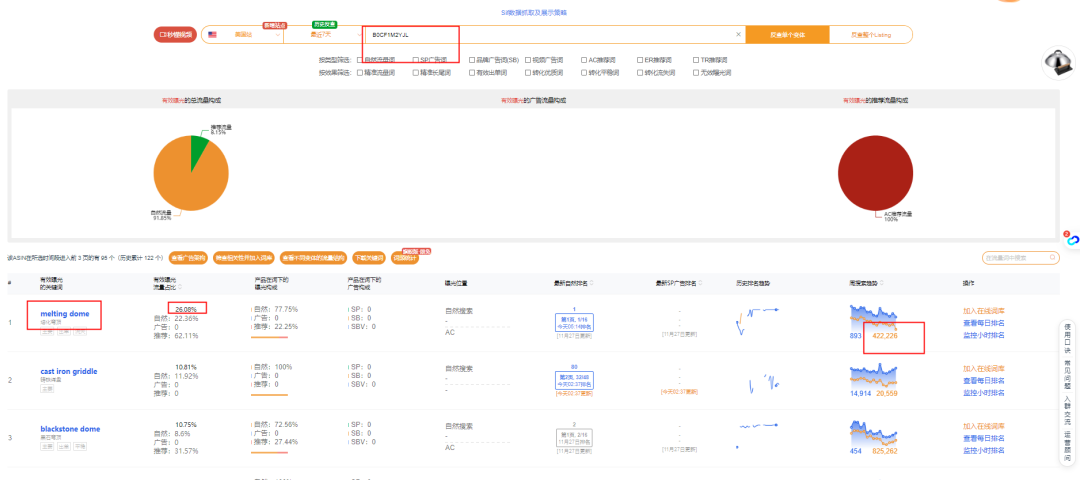Viewport: 1080px width, 480px height.
Task: Open the 最近7天 time range dropdown
Action: point(322,34)
